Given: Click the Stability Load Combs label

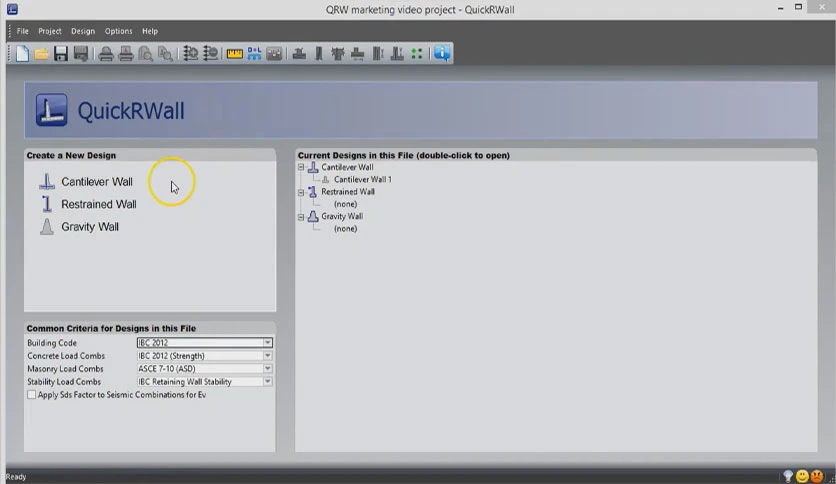Looking at the screenshot, I should point(64,382).
